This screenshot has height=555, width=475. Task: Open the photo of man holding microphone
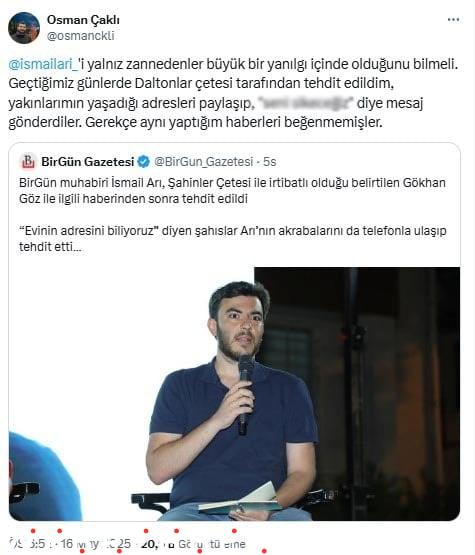[234, 394]
